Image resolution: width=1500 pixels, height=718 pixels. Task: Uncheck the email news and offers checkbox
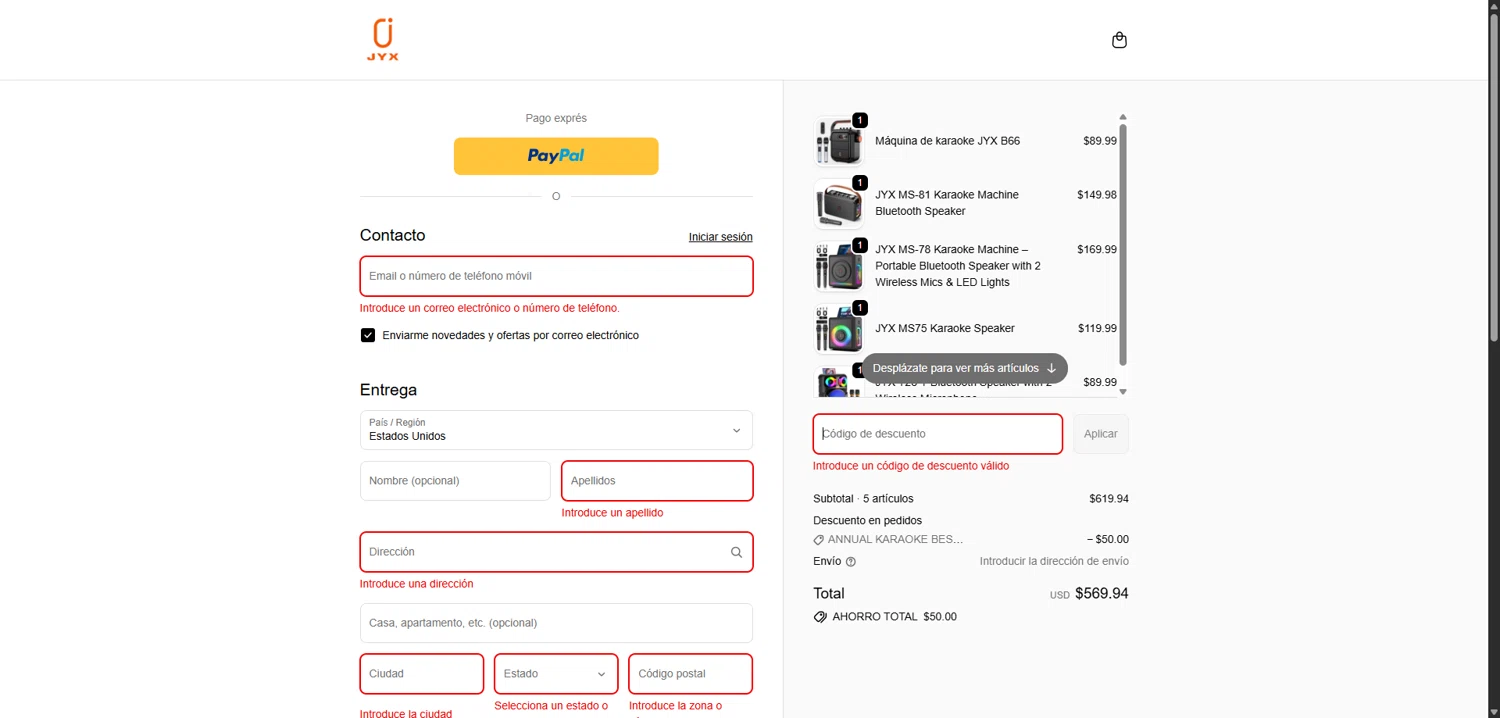(368, 335)
